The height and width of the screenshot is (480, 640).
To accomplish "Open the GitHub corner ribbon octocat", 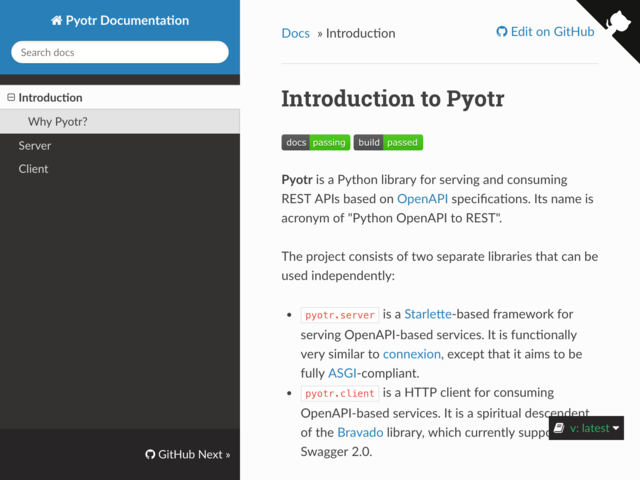I will tap(618, 21).
